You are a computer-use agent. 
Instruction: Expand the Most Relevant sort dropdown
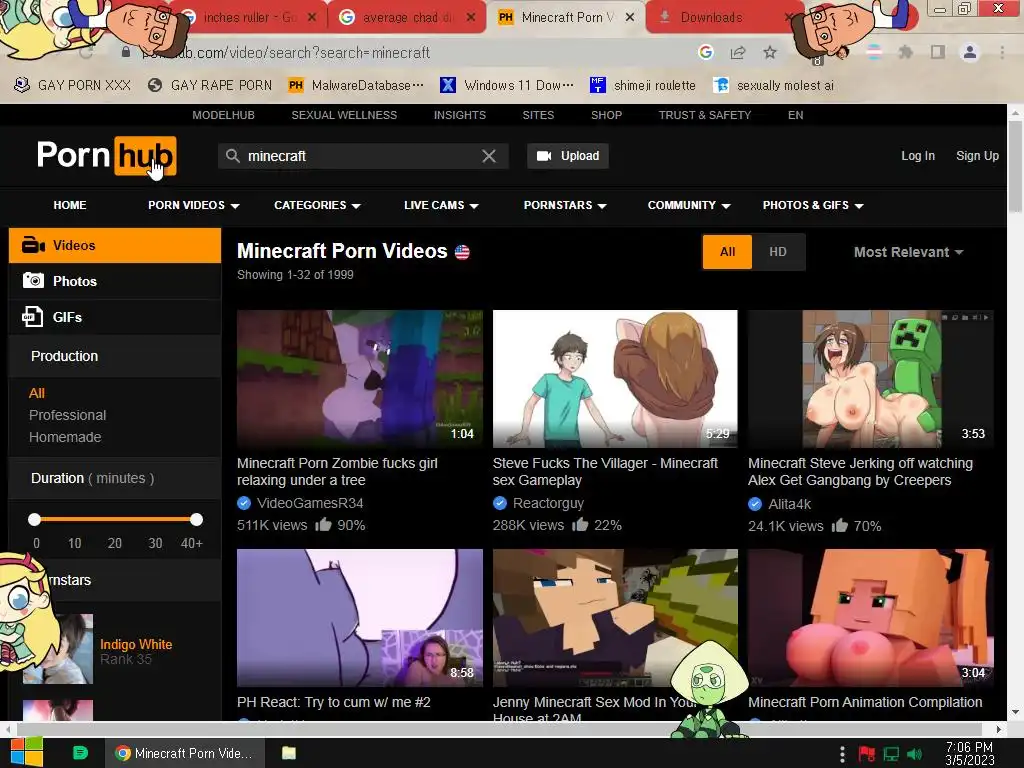(x=908, y=252)
